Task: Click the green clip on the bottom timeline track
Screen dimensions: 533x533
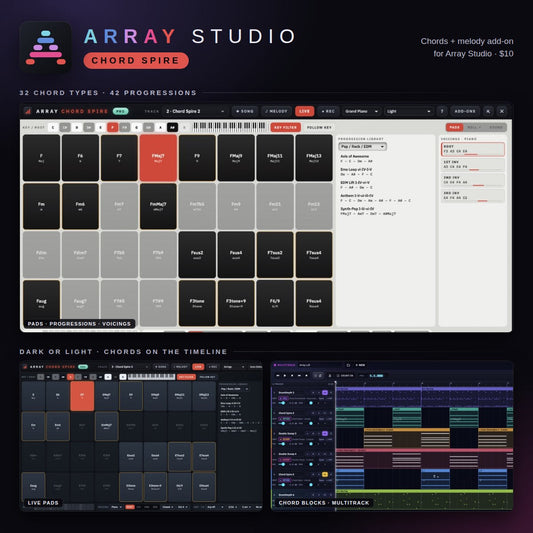Action: tap(424, 499)
